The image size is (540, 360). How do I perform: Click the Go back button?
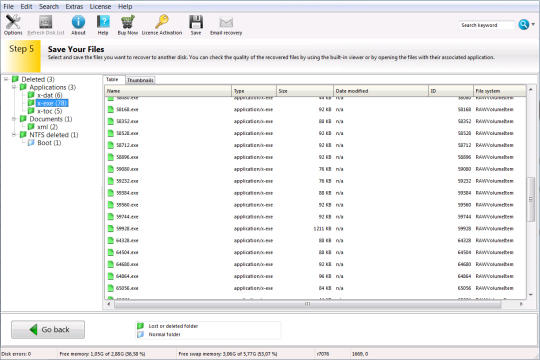point(48,330)
